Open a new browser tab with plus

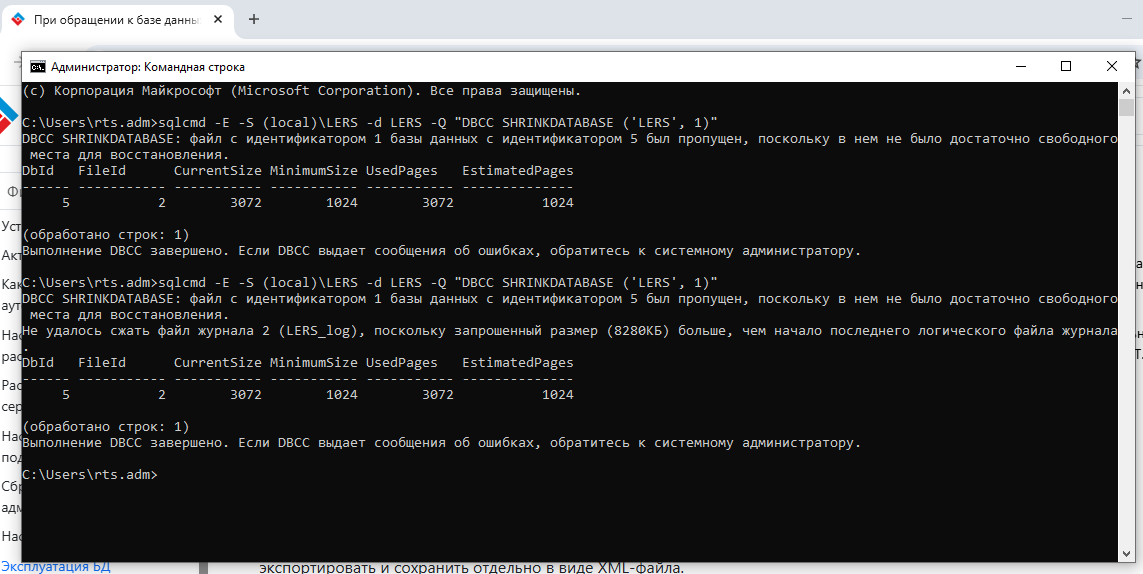pos(254,19)
